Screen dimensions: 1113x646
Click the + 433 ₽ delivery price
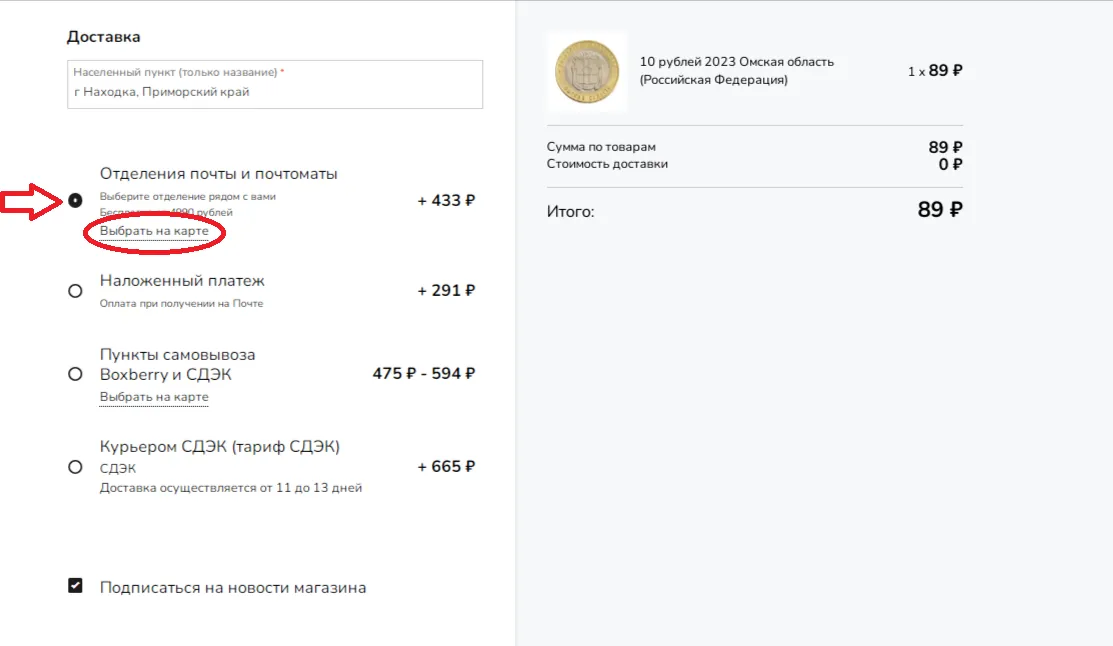pos(446,201)
